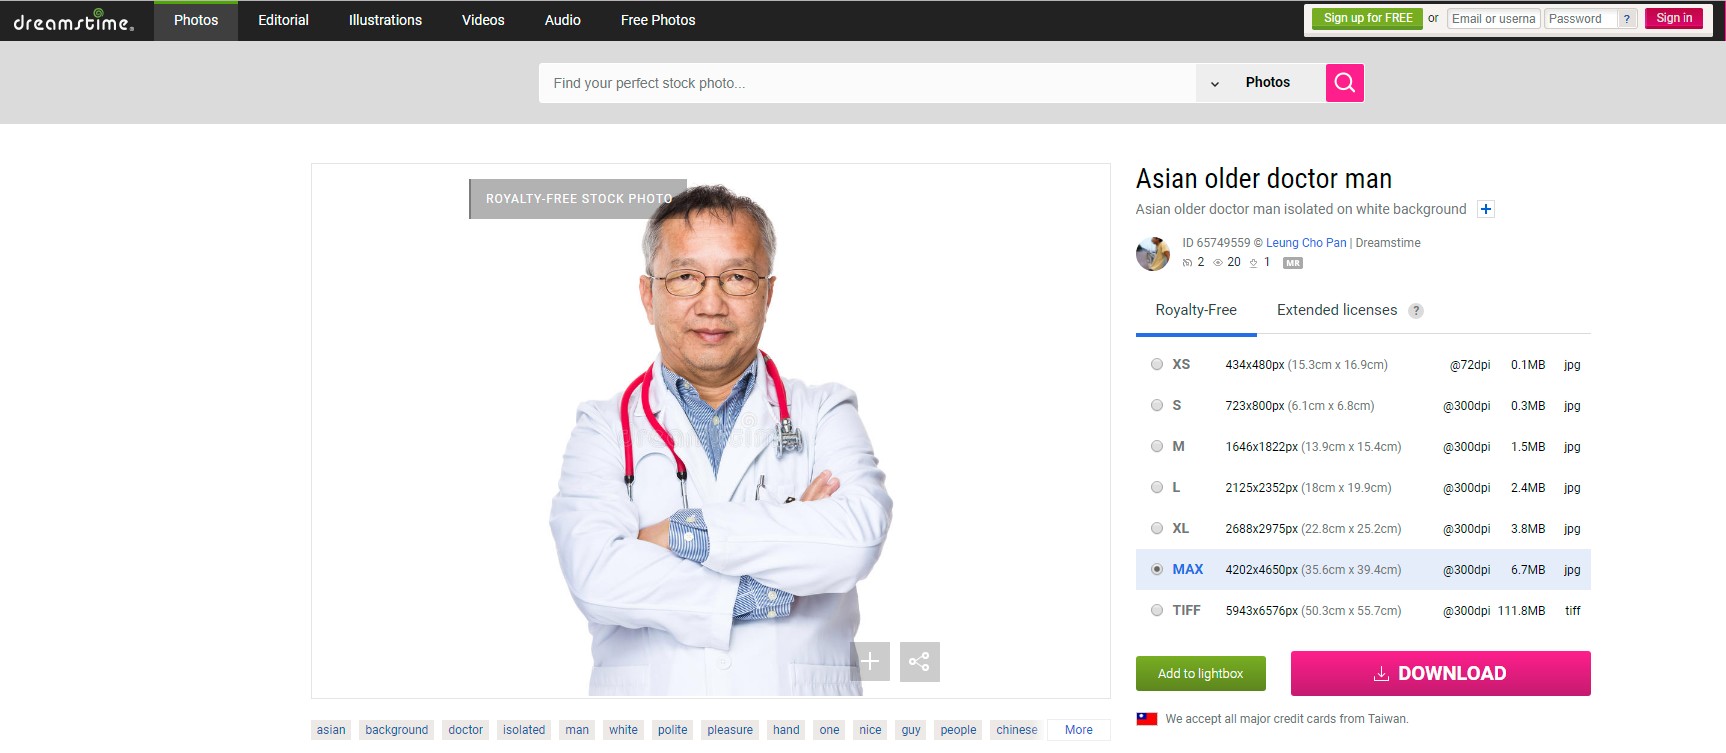Select the L size radio button
The image size is (1726, 753).
pos(1157,488)
